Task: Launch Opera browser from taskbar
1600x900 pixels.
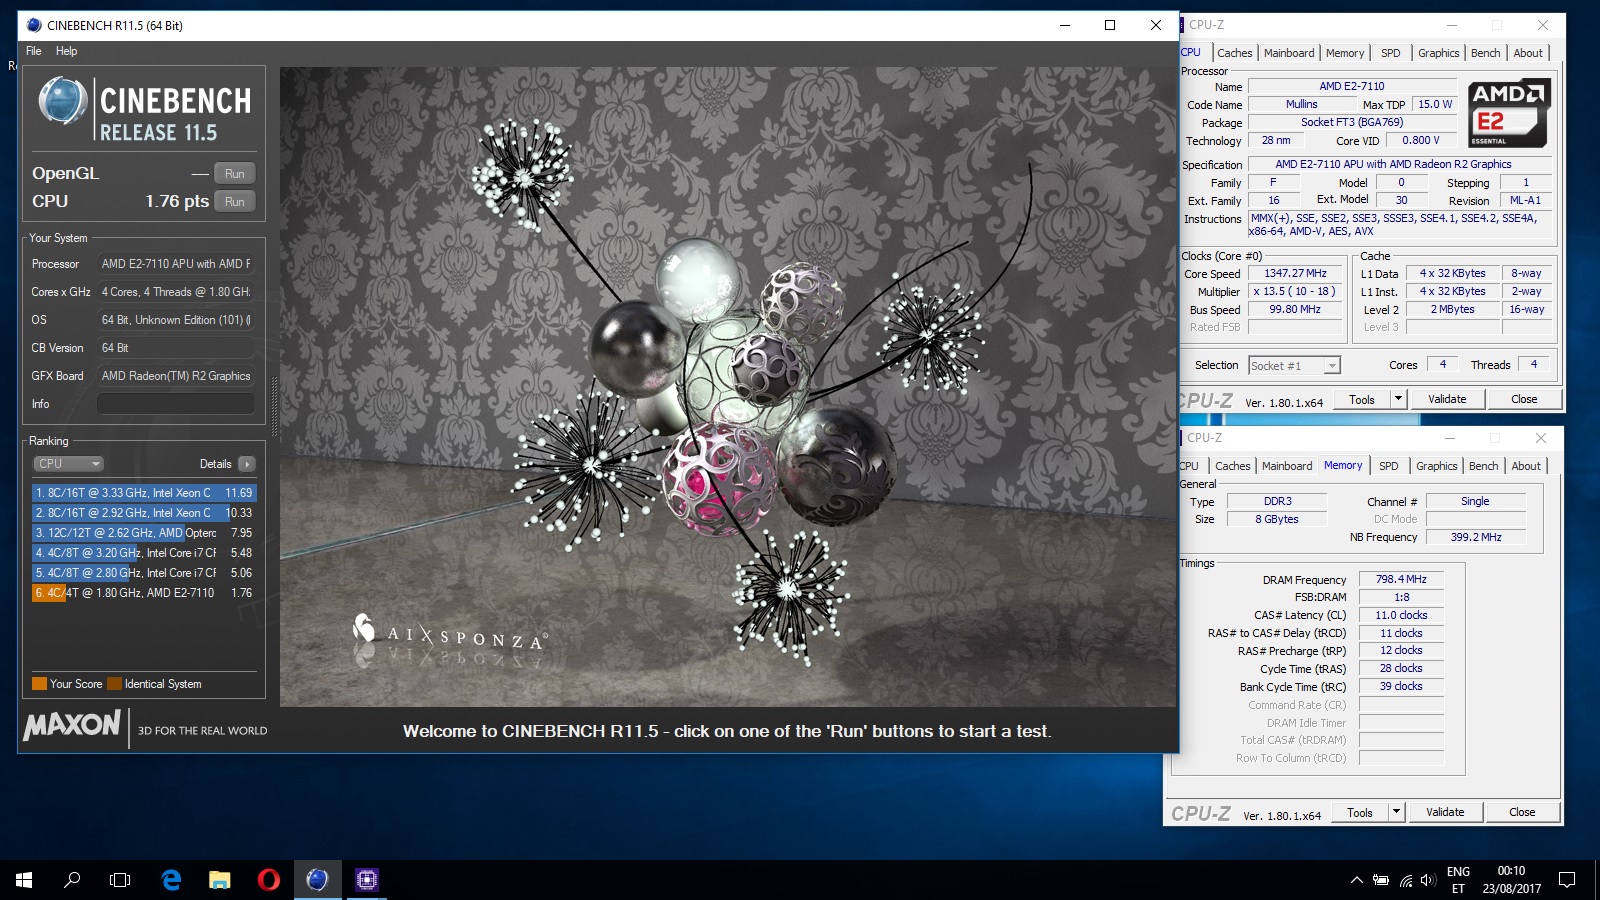Action: coord(268,880)
